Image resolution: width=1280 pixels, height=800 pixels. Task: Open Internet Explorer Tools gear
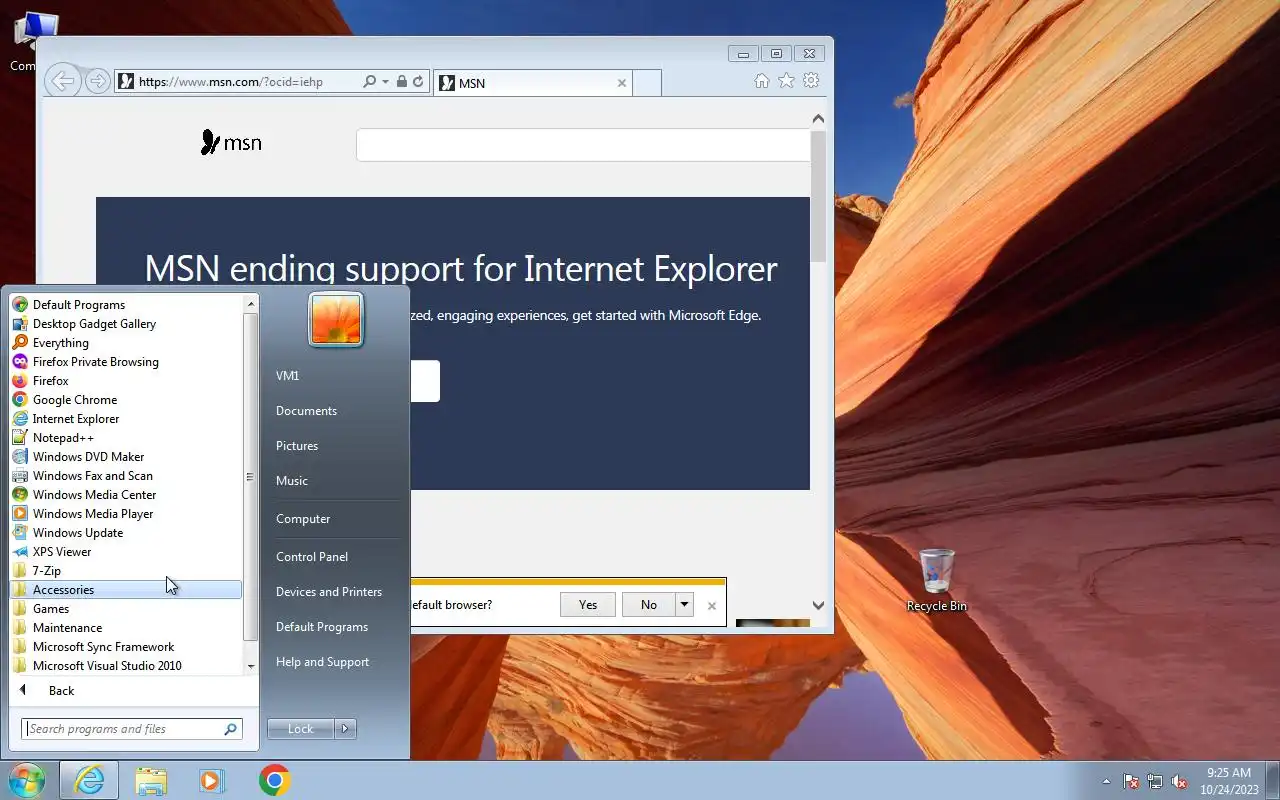[812, 81]
